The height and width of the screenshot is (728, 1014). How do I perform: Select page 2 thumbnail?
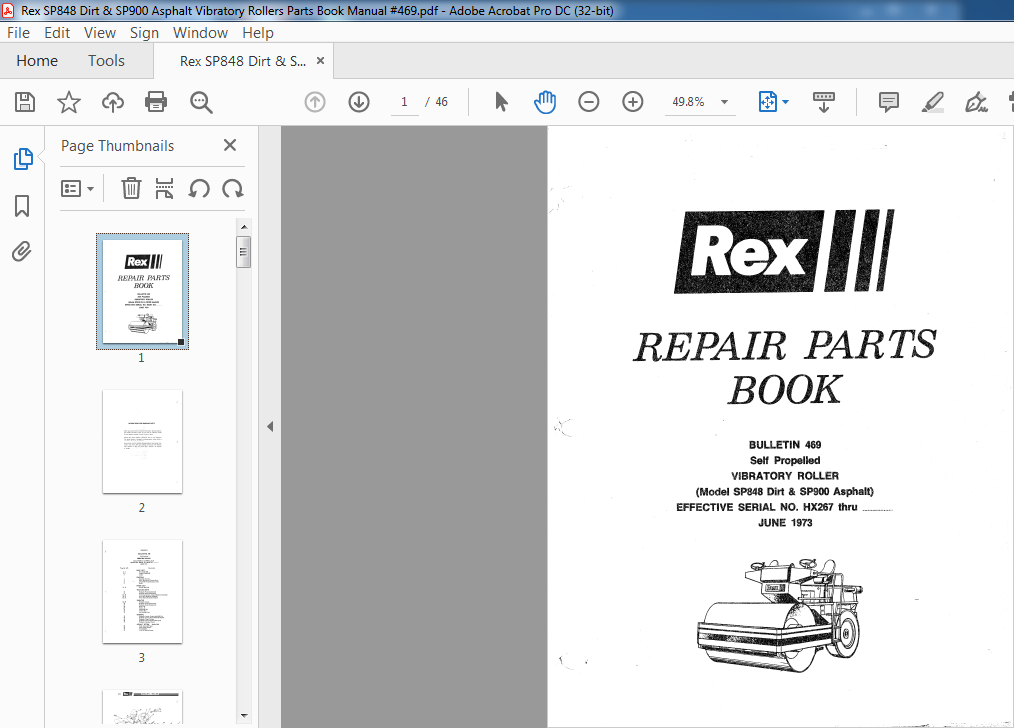pyautogui.click(x=142, y=442)
